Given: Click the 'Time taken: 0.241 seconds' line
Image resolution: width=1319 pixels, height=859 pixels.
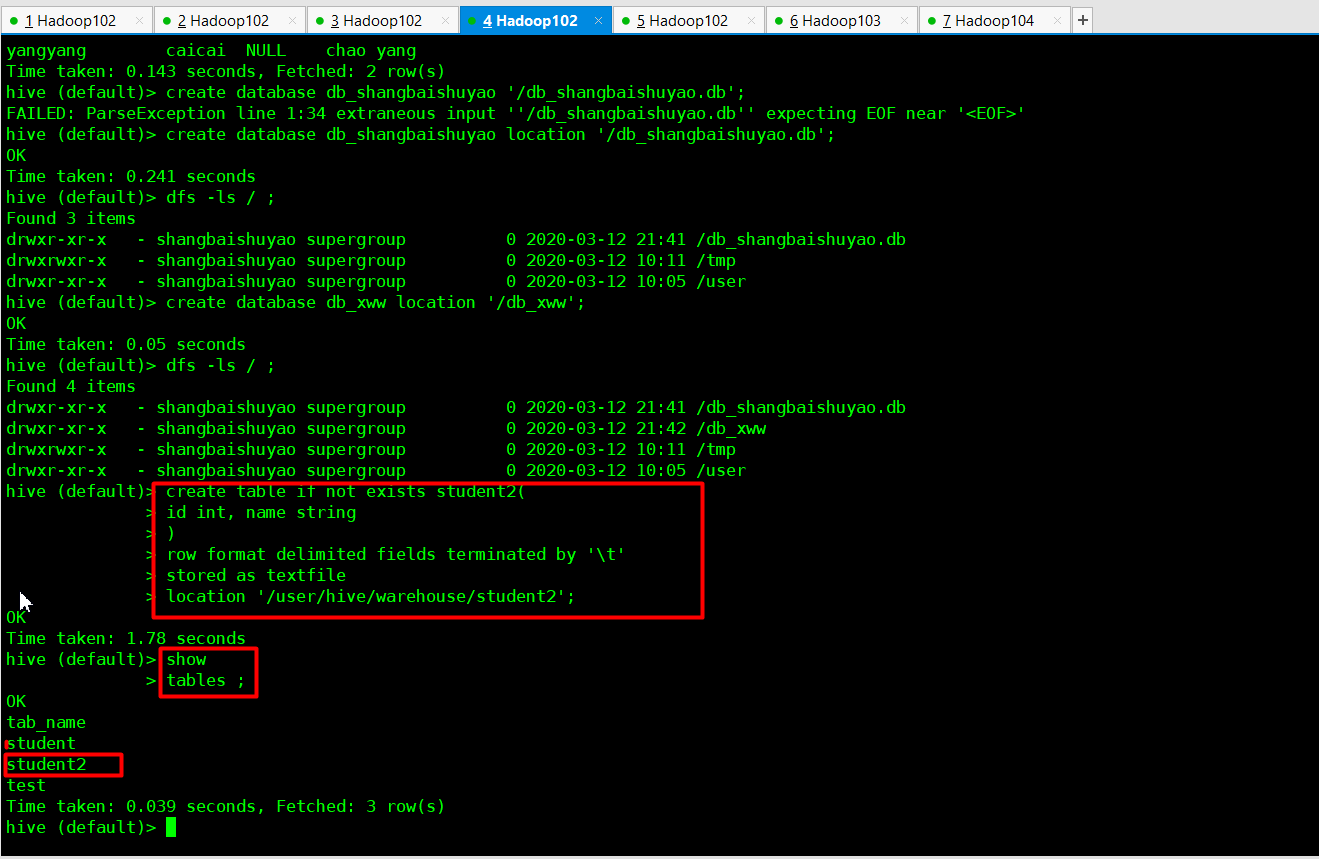Looking at the screenshot, I should tap(131, 176).
